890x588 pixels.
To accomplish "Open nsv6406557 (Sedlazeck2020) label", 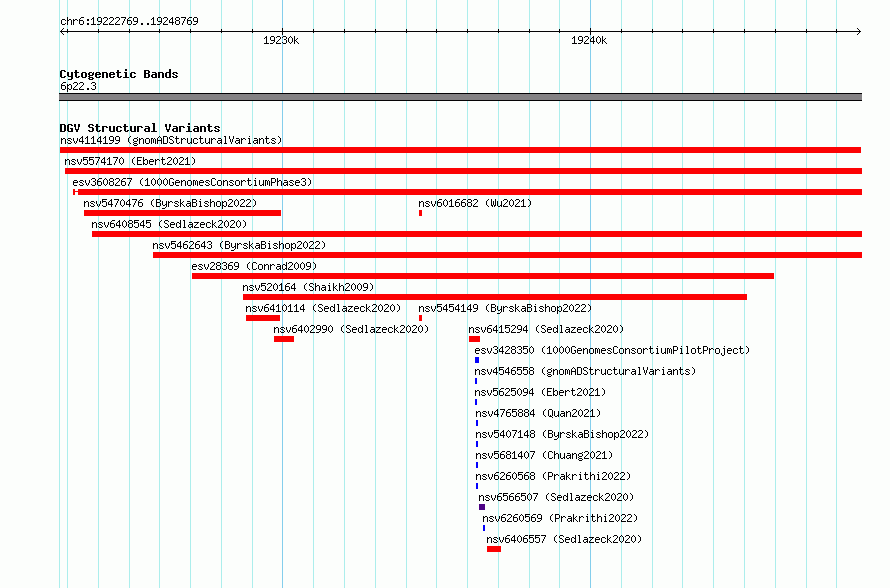I will (564, 539).
